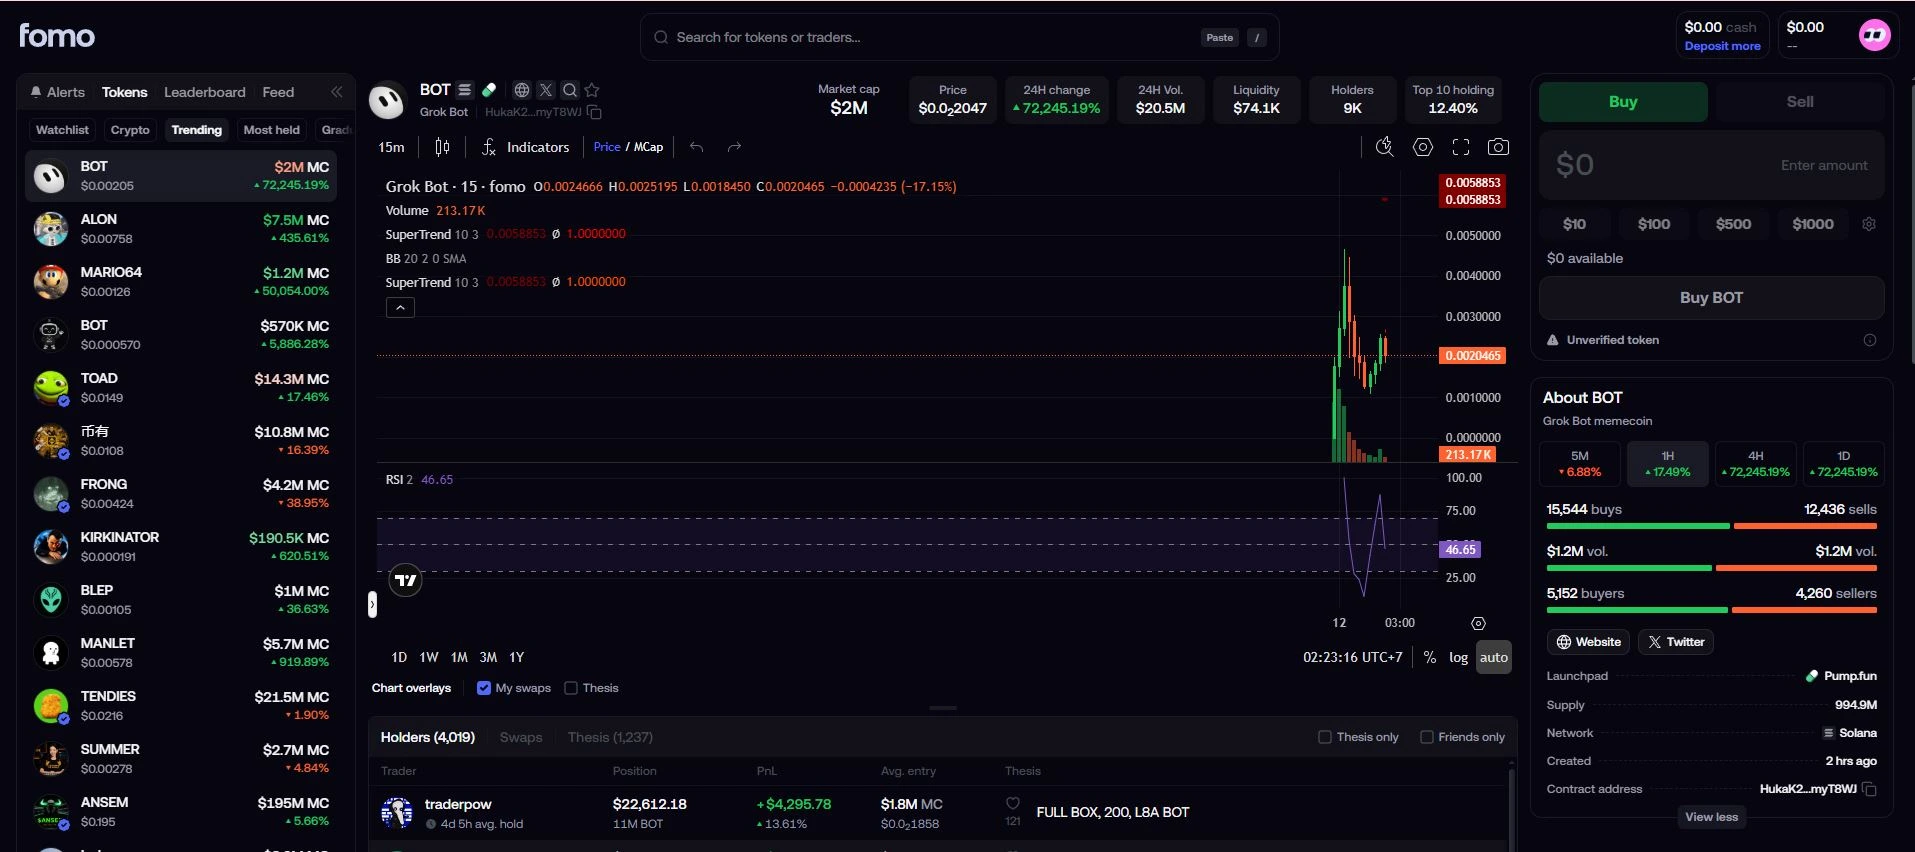This screenshot has height=852, width=1915.
Task: Enable the Friends only filter
Action: pos(1427,737)
